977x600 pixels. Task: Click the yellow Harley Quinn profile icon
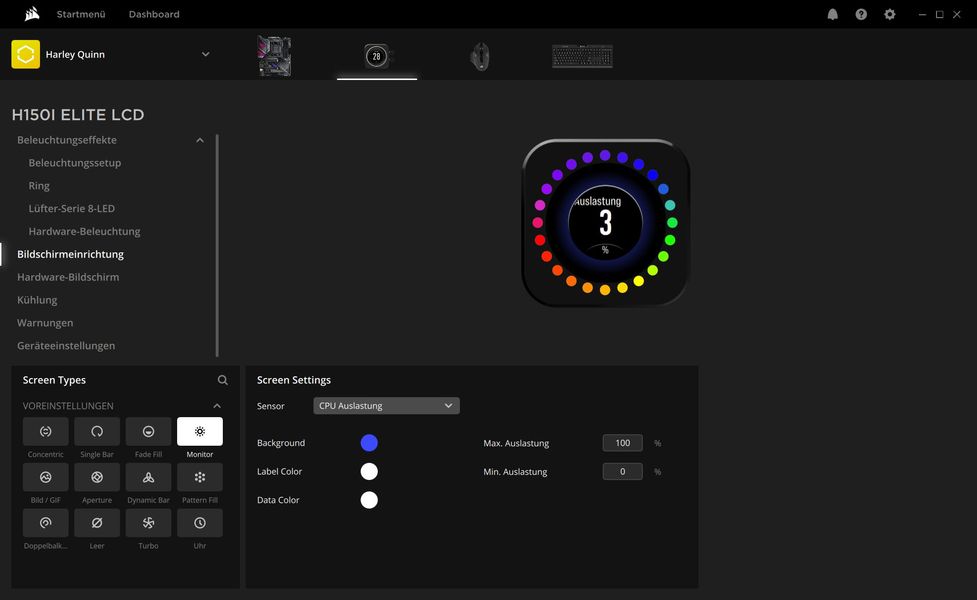tap(26, 54)
